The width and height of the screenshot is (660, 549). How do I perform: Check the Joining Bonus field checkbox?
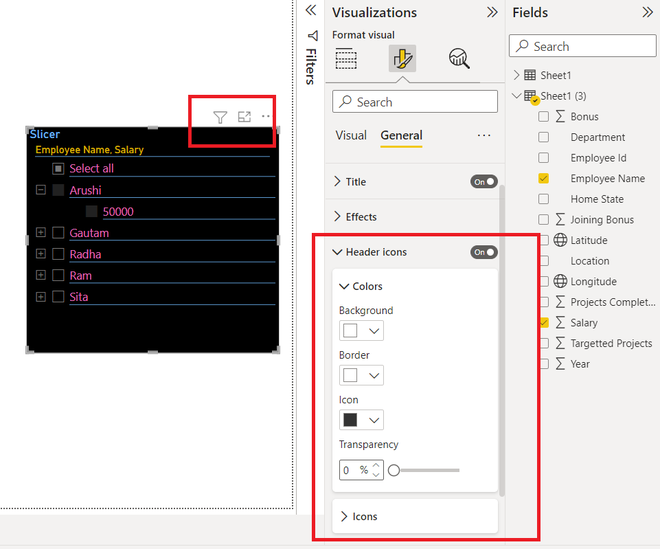pyautogui.click(x=543, y=219)
